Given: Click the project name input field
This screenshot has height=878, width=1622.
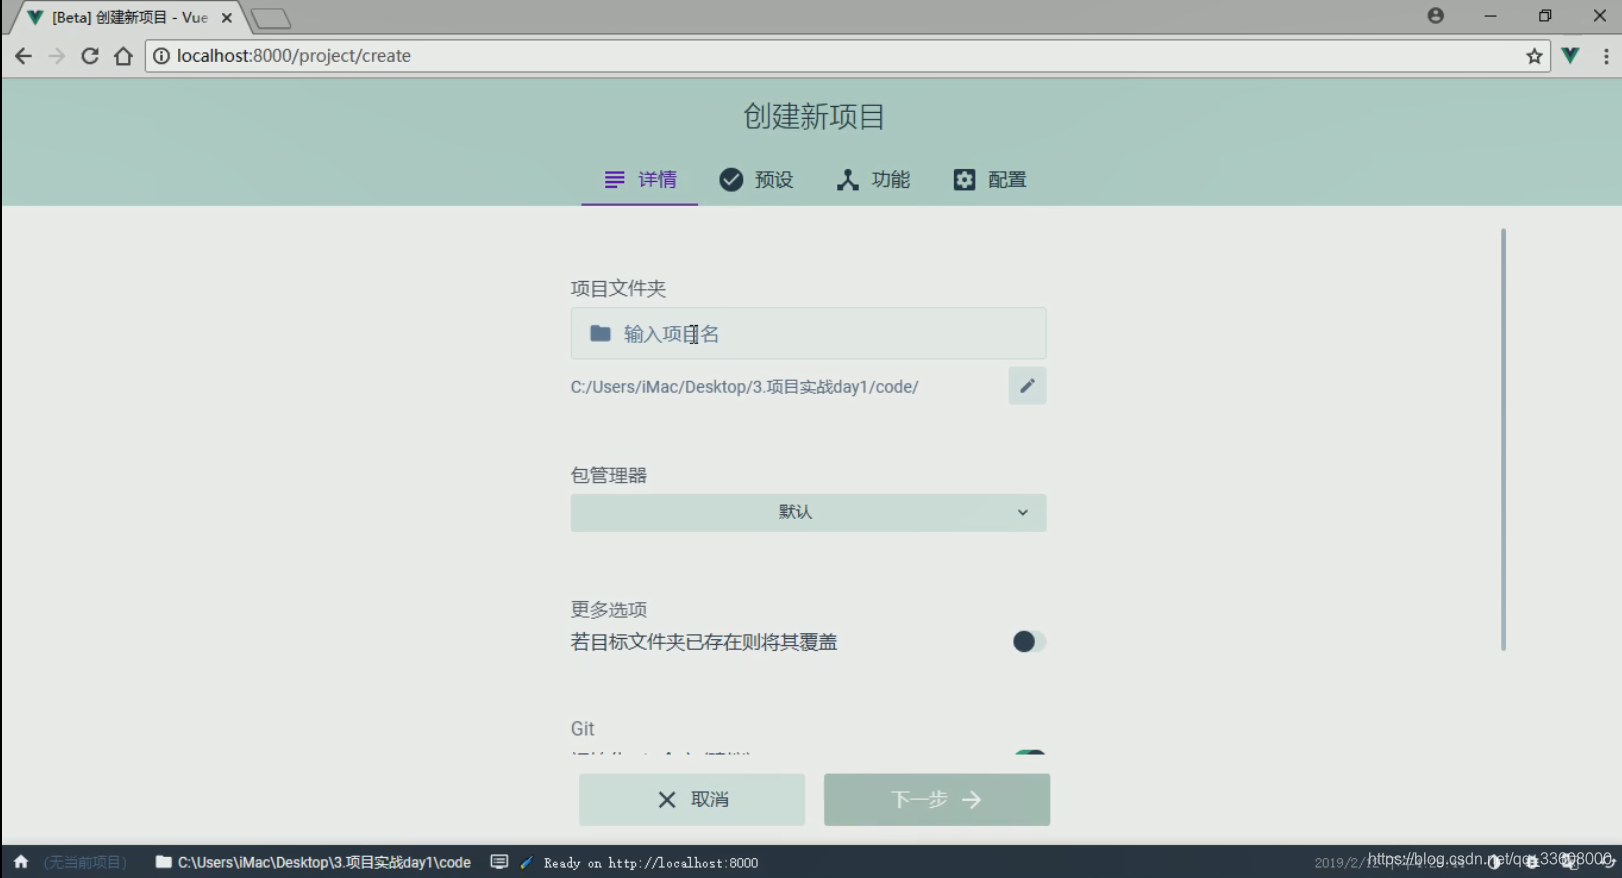Looking at the screenshot, I should click(x=808, y=333).
